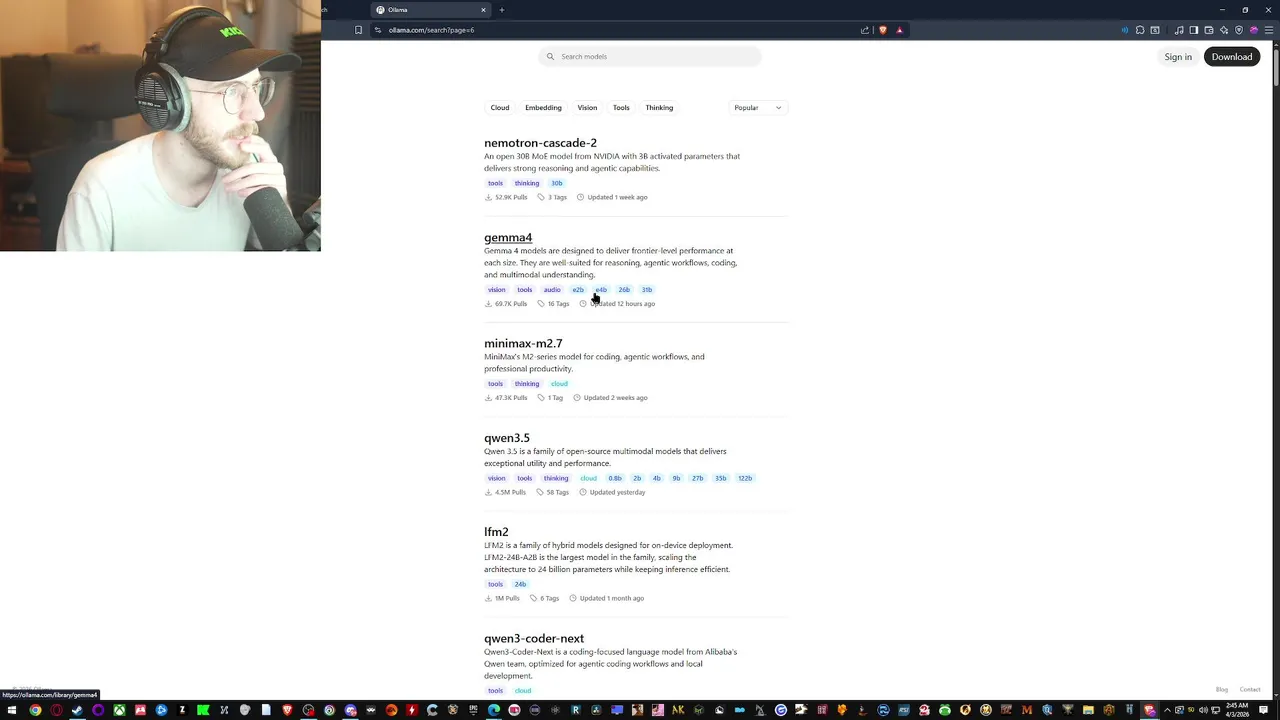This screenshot has width=1280, height=720.
Task: Click the Ollama site-info icon in the address bar
Action: (x=378, y=30)
